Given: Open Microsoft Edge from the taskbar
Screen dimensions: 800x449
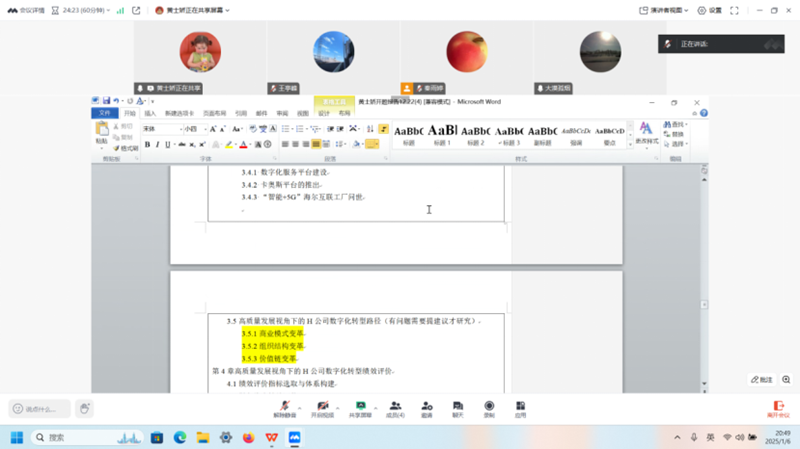Looking at the screenshot, I should point(180,437).
